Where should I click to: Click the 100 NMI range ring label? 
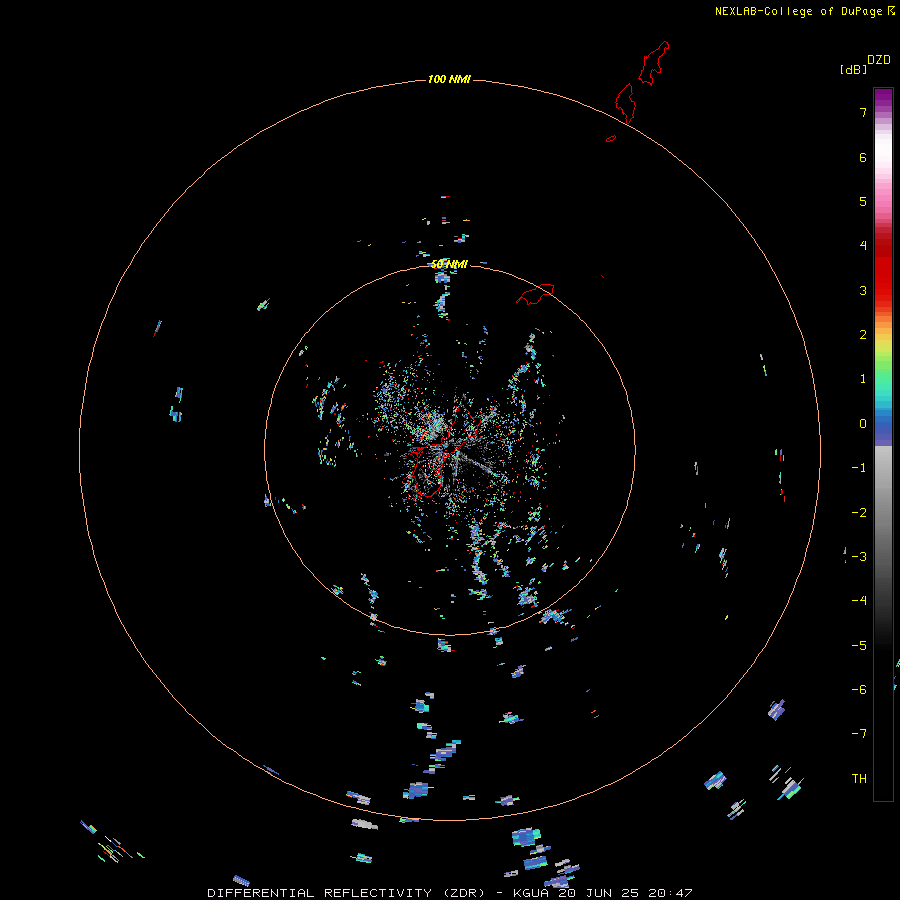click(449, 79)
